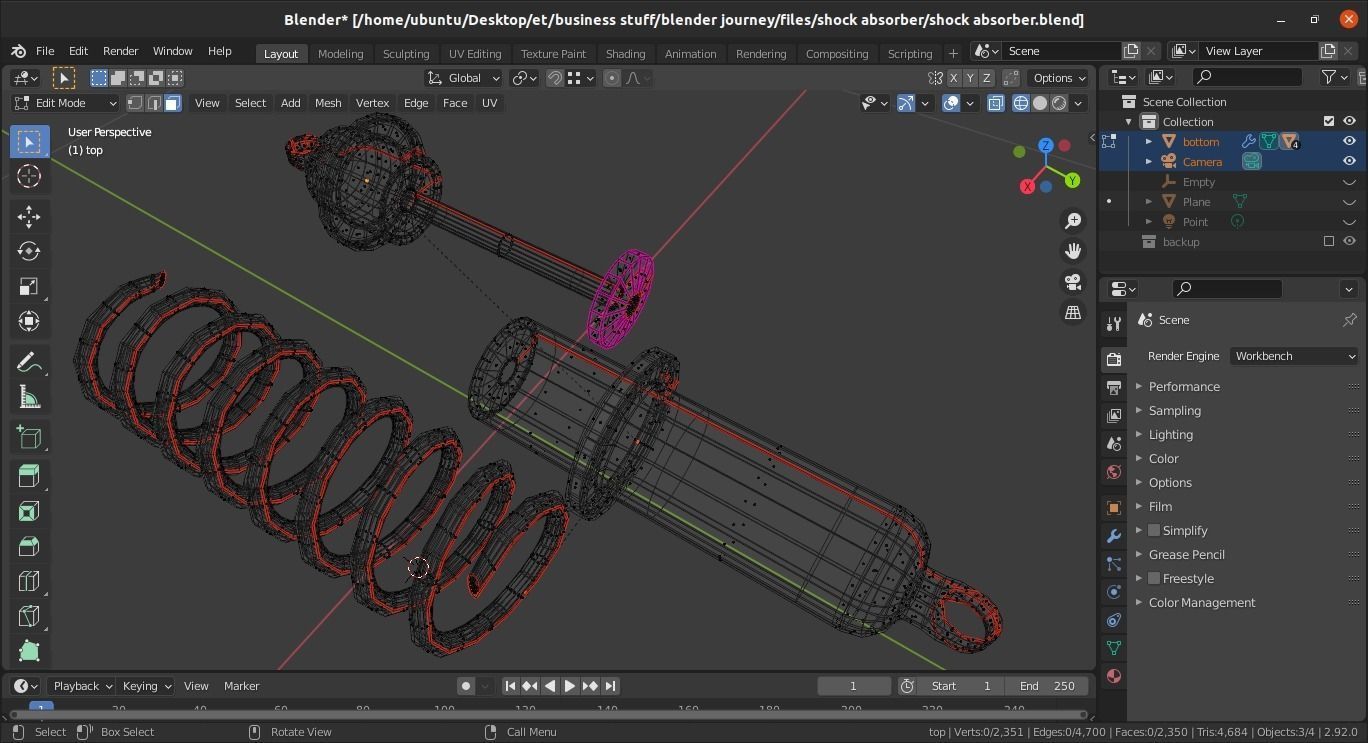Toggle X-ray display in viewport header
This screenshot has width=1368, height=743.
point(995,103)
